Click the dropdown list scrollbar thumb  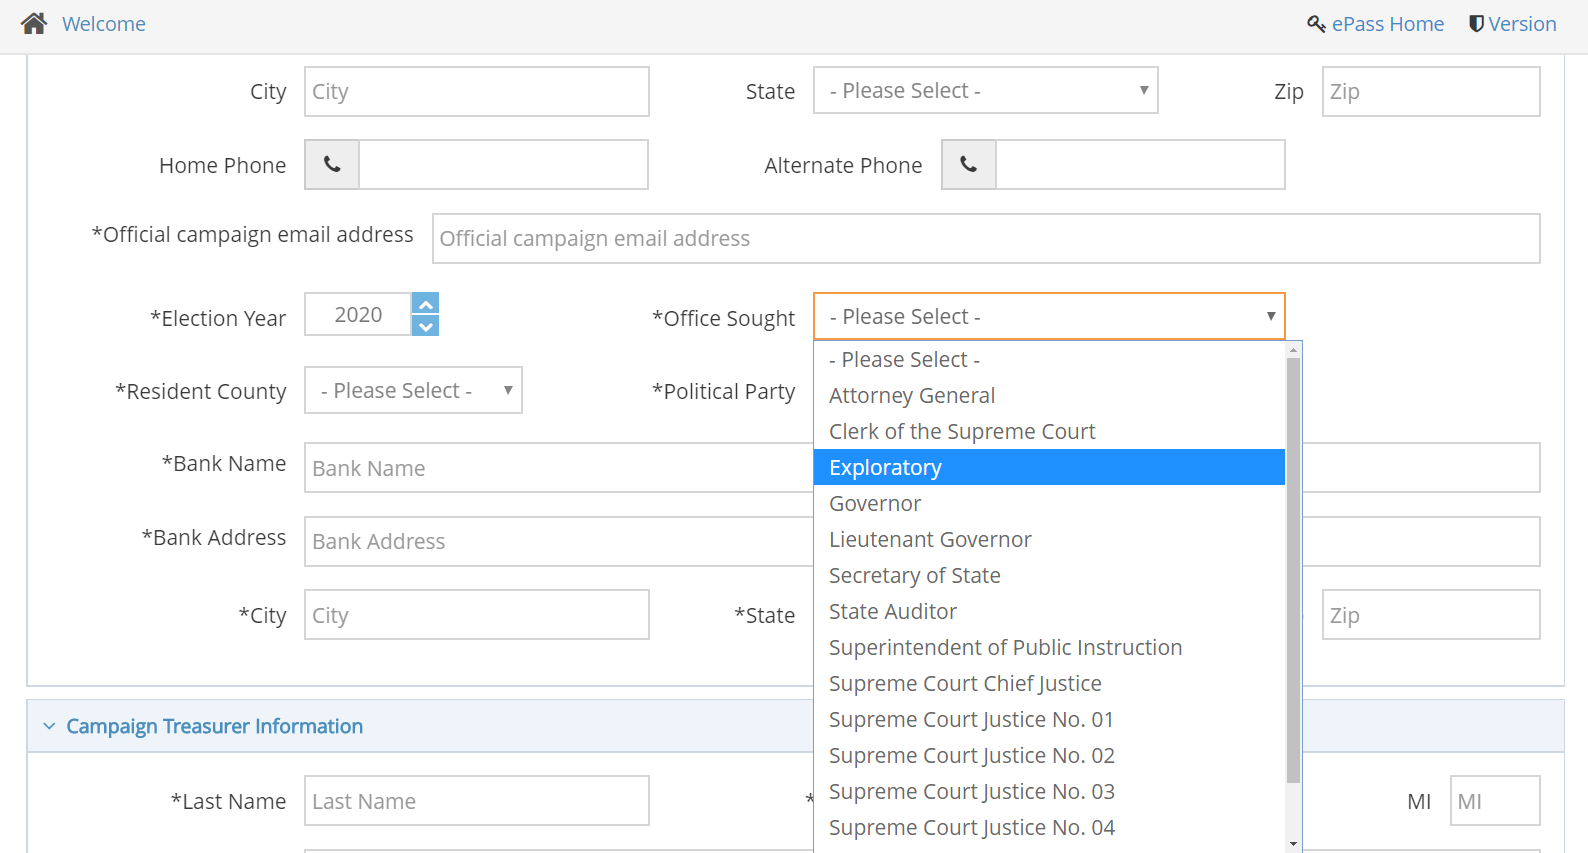[1293, 570]
